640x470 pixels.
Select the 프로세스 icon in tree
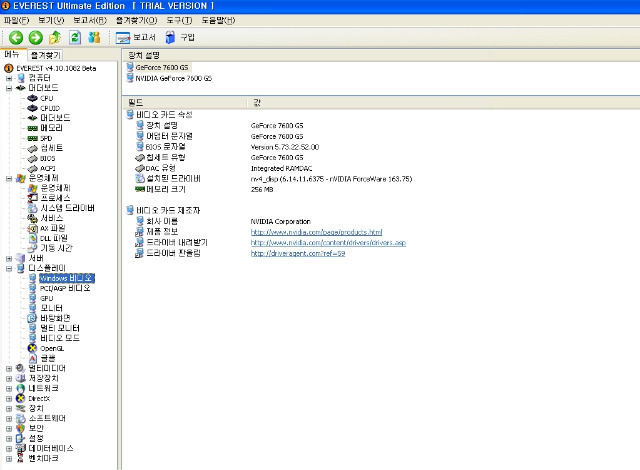point(32,198)
